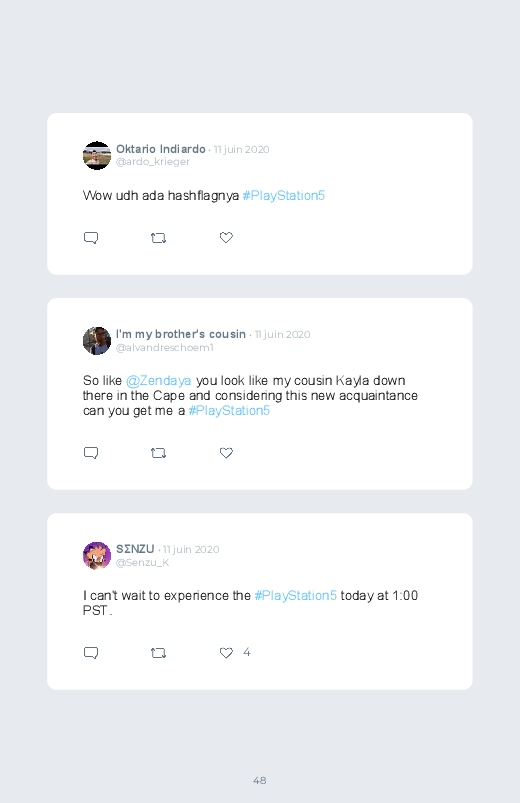Reply to Oktario Indiardo's tweet
This screenshot has height=803, width=520.
pos(91,238)
